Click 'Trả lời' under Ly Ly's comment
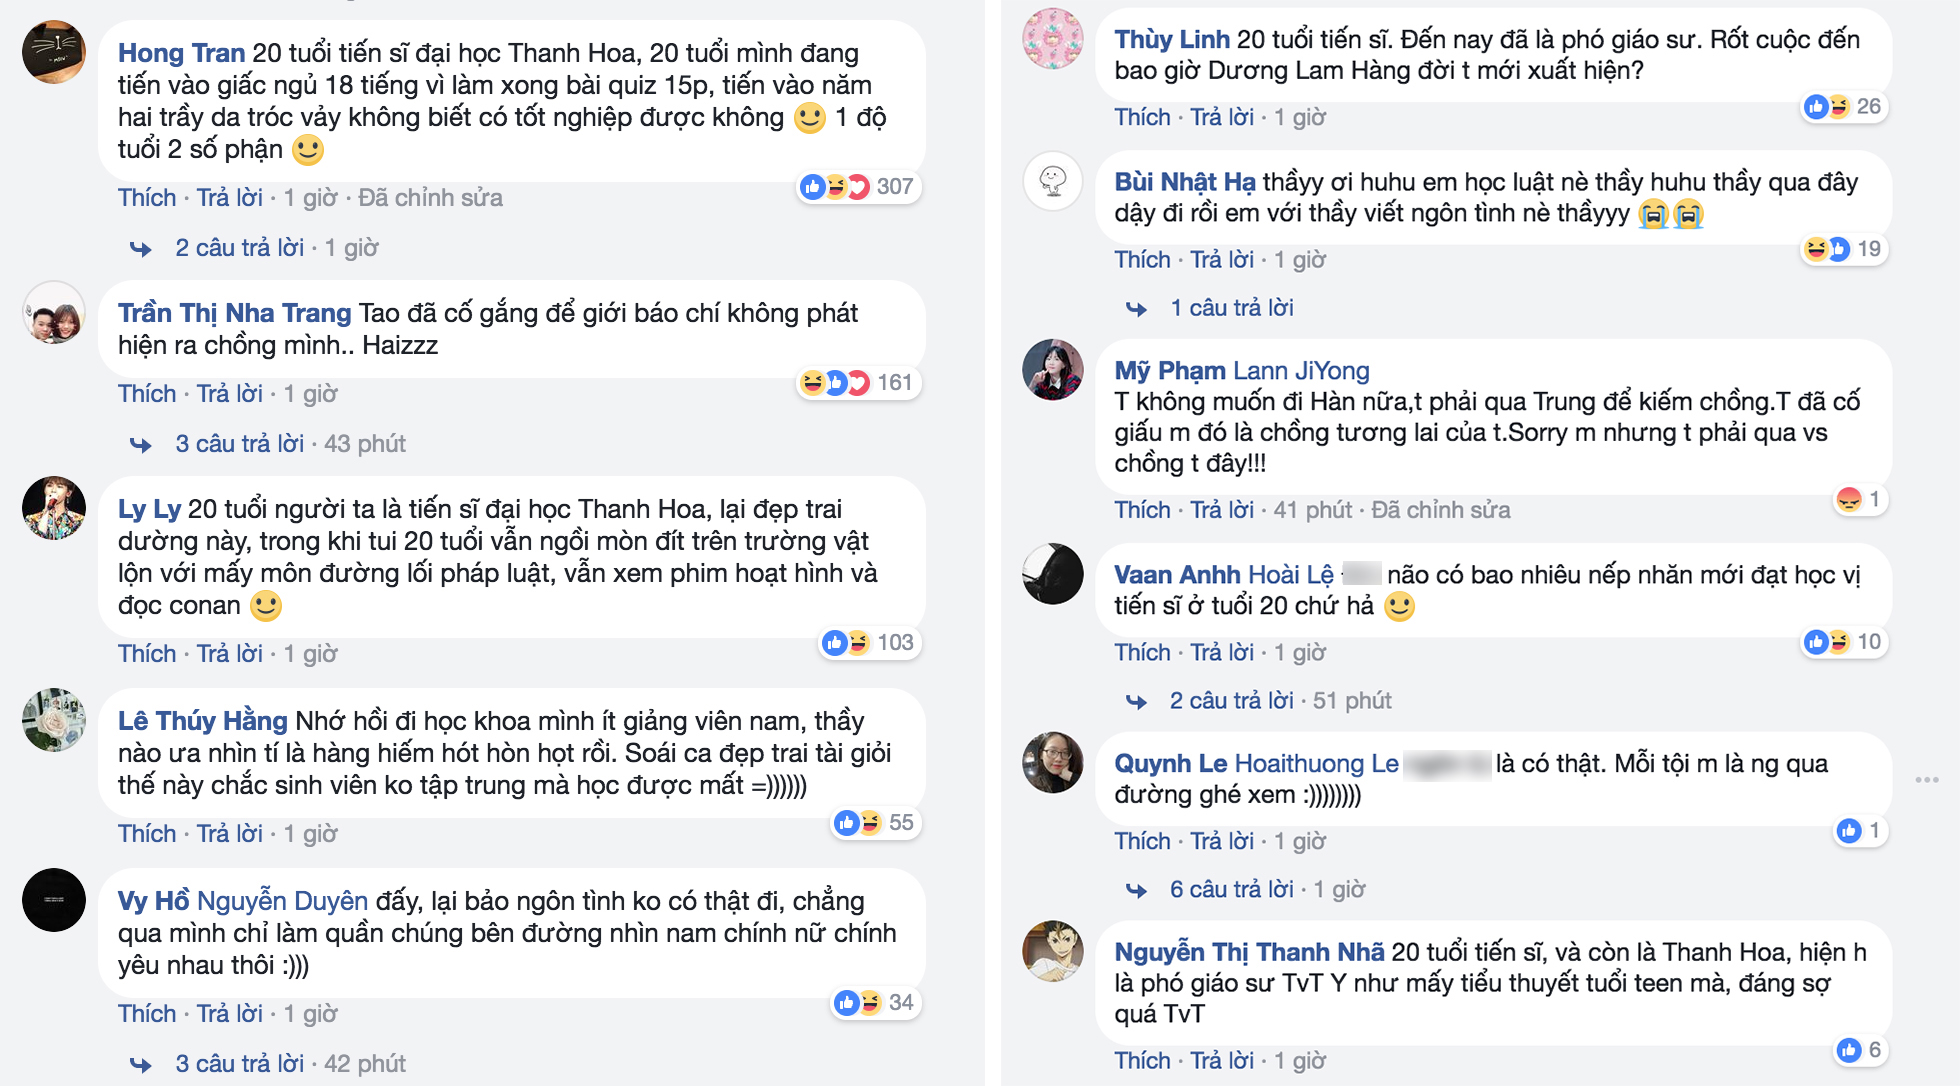1960x1086 pixels. coord(229,653)
